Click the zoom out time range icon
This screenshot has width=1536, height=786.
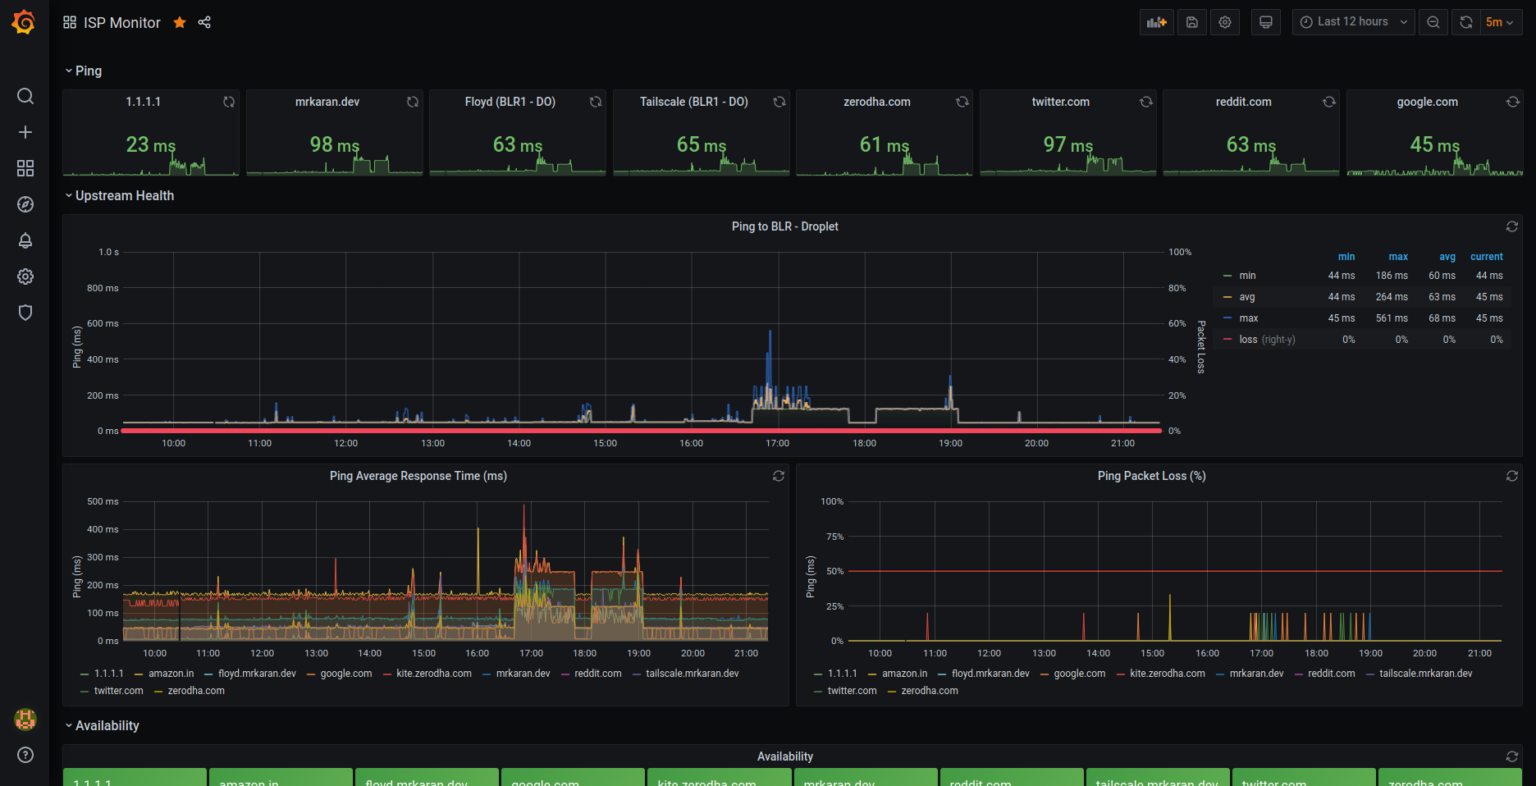coord(1432,21)
